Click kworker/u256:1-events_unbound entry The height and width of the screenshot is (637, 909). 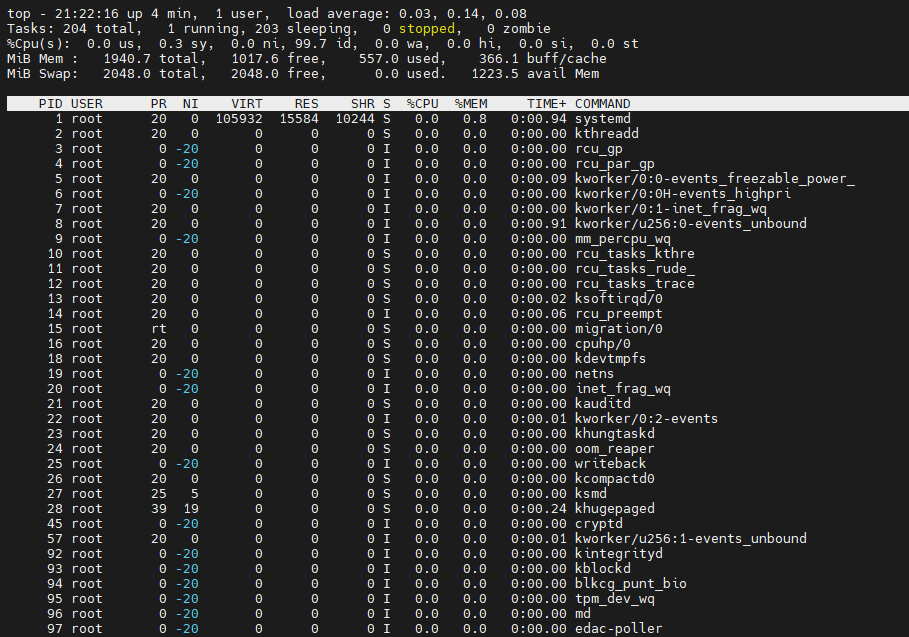[690, 539]
